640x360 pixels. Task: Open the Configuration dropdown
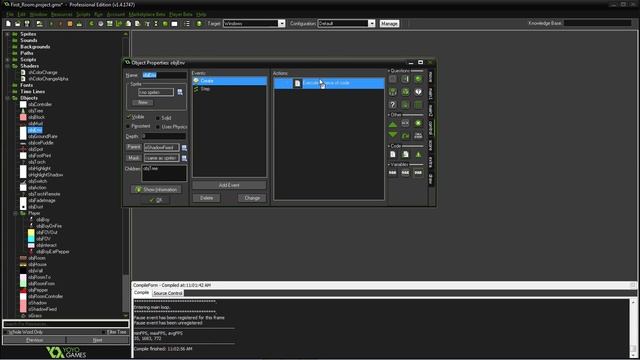coord(371,24)
